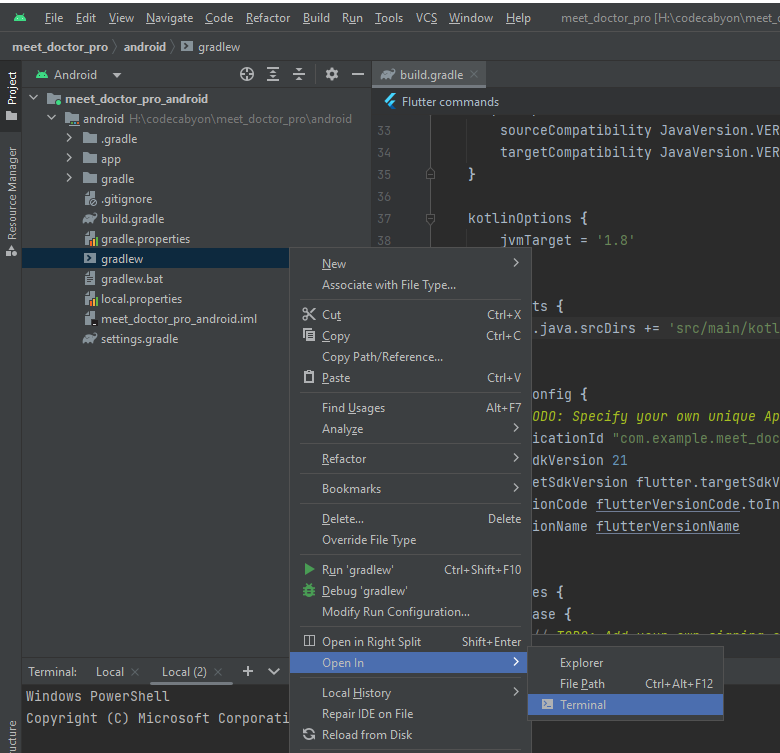Select gradlew.bat file in tree
This screenshot has width=780, height=753.
pos(132,279)
